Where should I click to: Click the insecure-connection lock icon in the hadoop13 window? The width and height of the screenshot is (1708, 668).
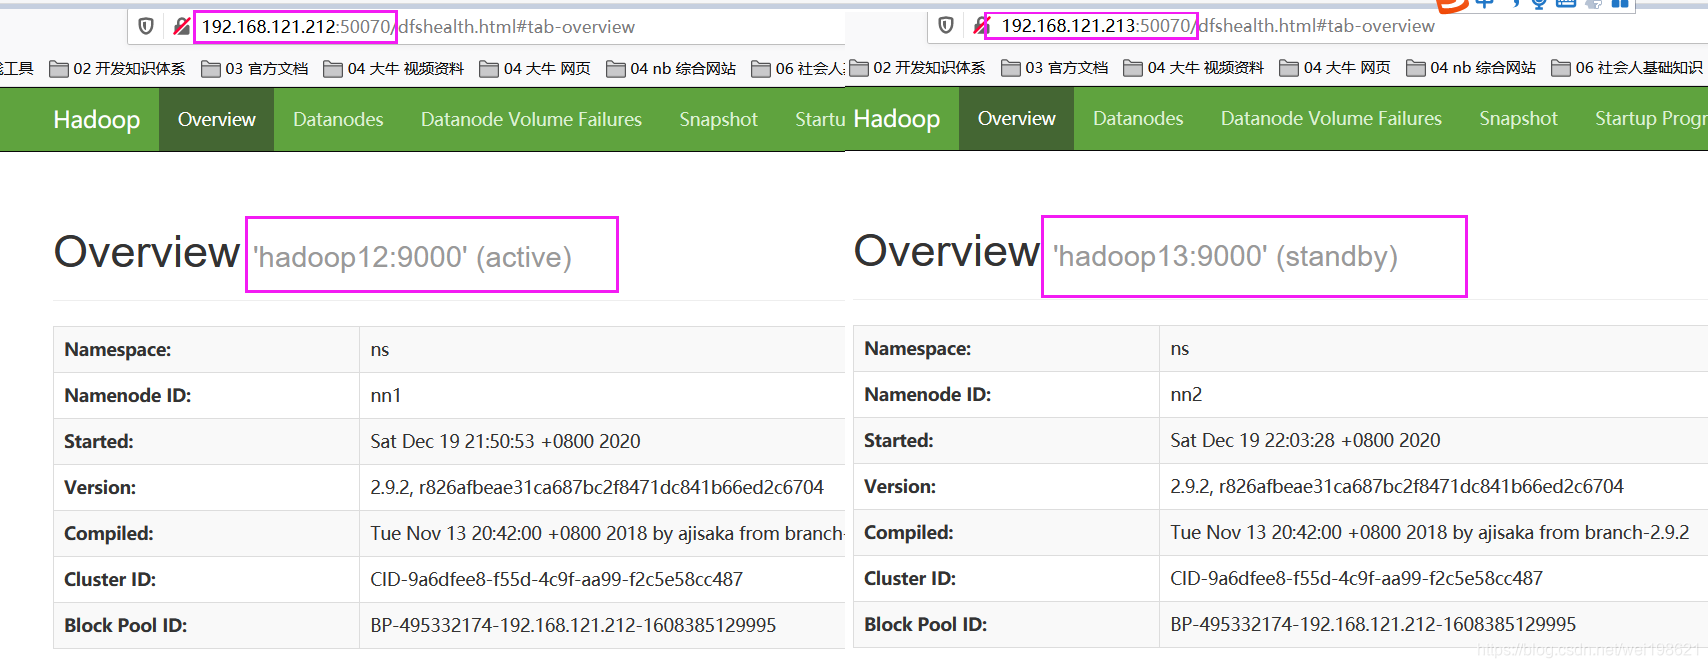click(980, 25)
